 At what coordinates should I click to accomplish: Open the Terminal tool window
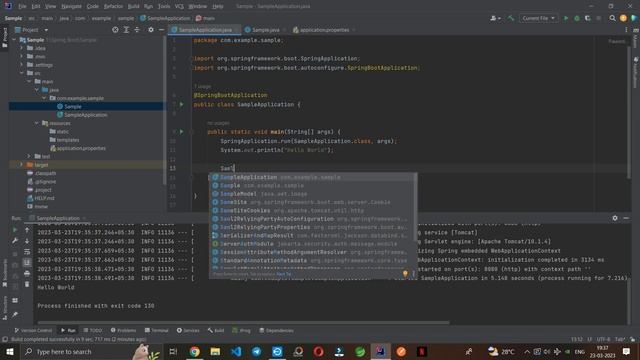tap(156, 330)
